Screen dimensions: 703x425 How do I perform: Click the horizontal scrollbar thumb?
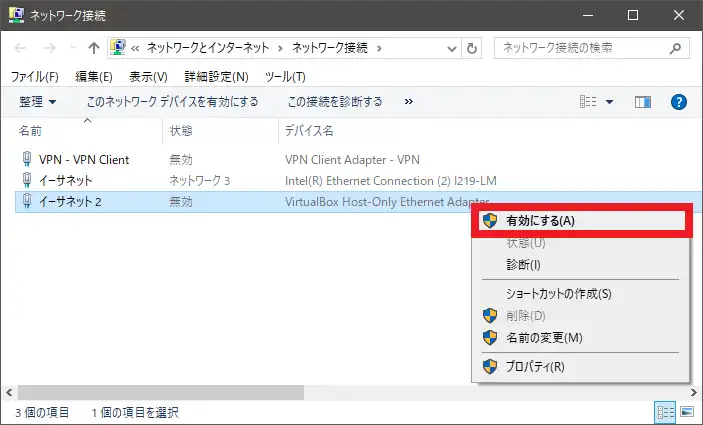tap(161, 392)
